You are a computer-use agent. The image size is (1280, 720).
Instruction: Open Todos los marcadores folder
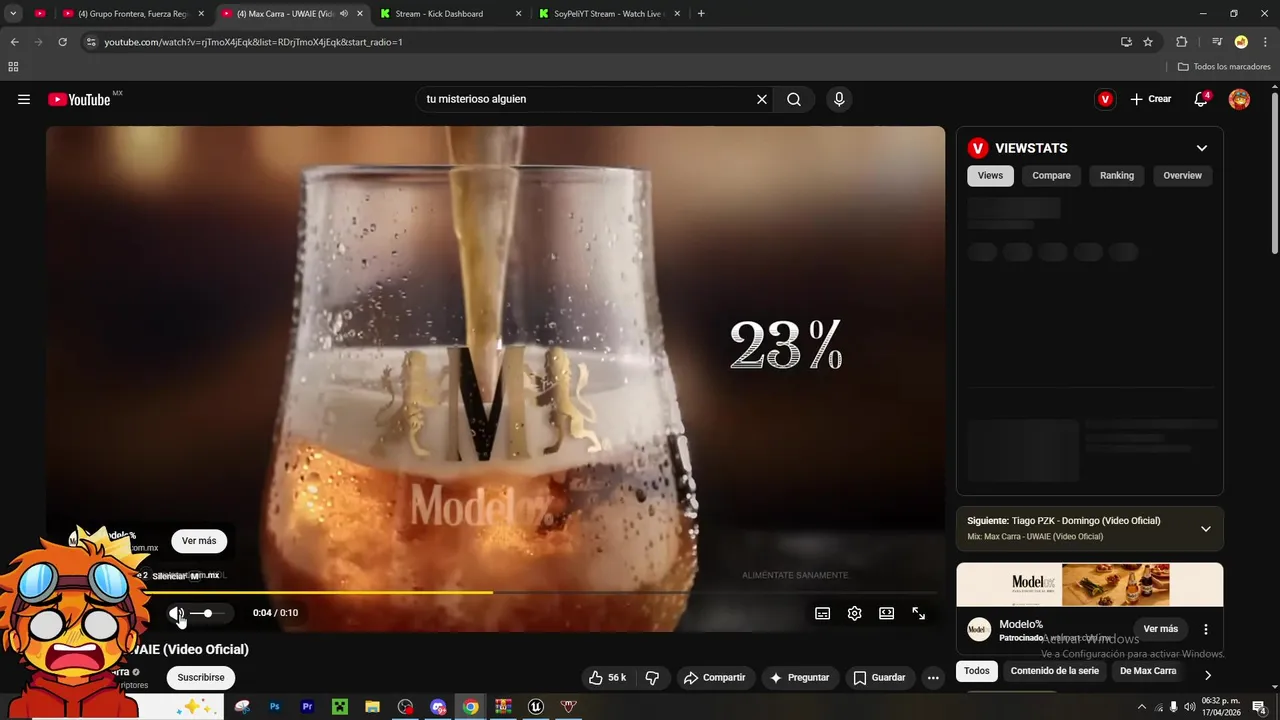pyautogui.click(x=1224, y=67)
